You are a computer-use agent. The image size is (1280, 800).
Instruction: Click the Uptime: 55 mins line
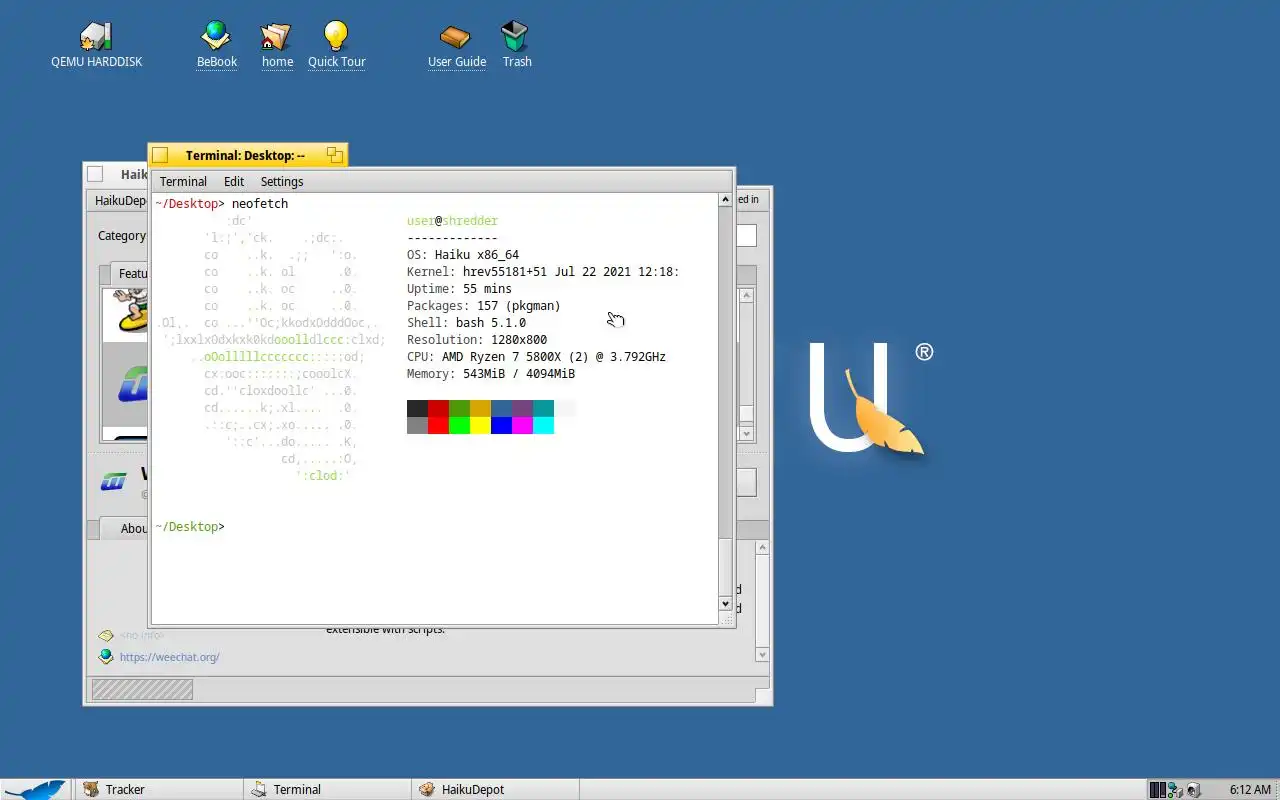click(x=459, y=289)
